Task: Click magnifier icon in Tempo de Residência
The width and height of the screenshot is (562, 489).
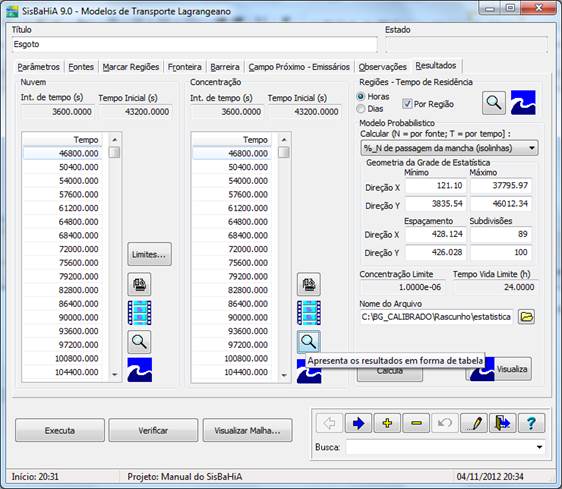Action: coord(494,103)
